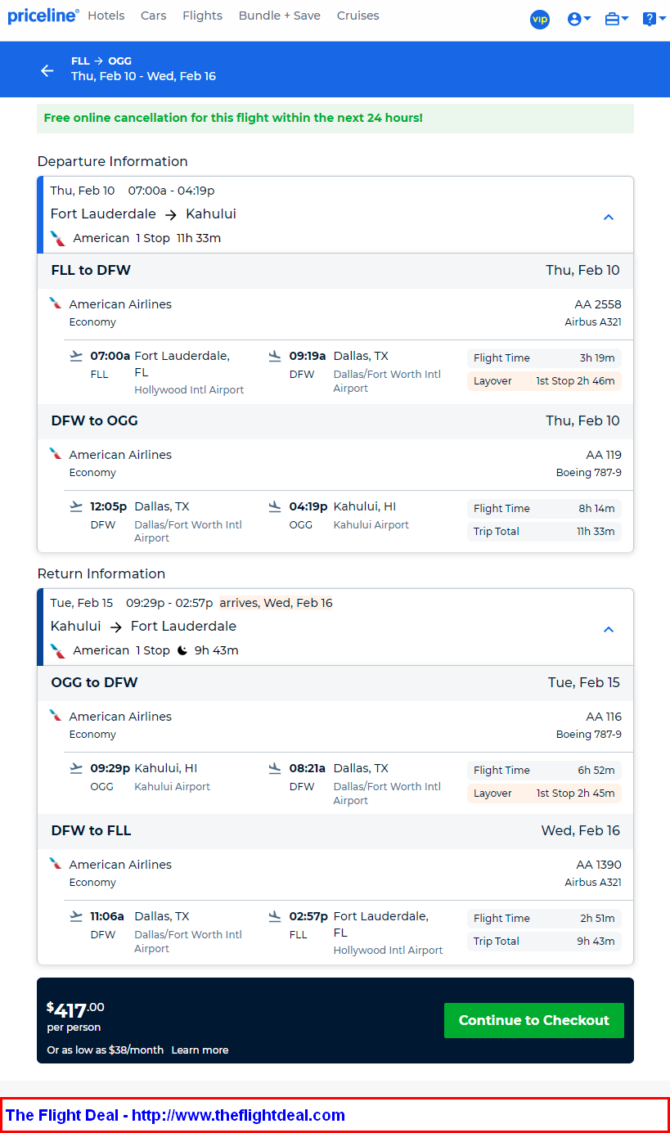Open the Cruises tab
Image resolution: width=670 pixels, height=1133 pixels.
tap(358, 16)
